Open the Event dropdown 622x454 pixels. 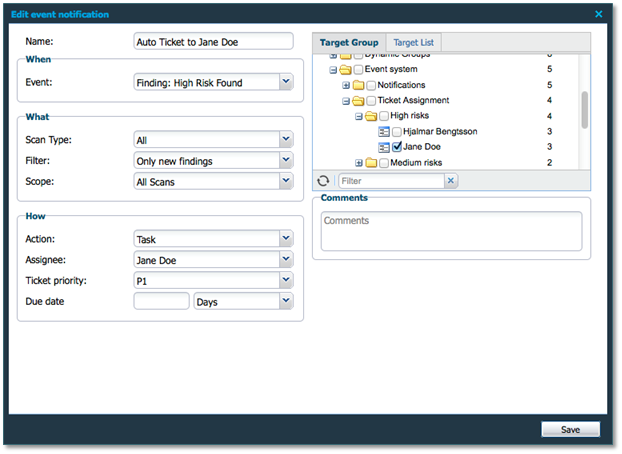286,82
